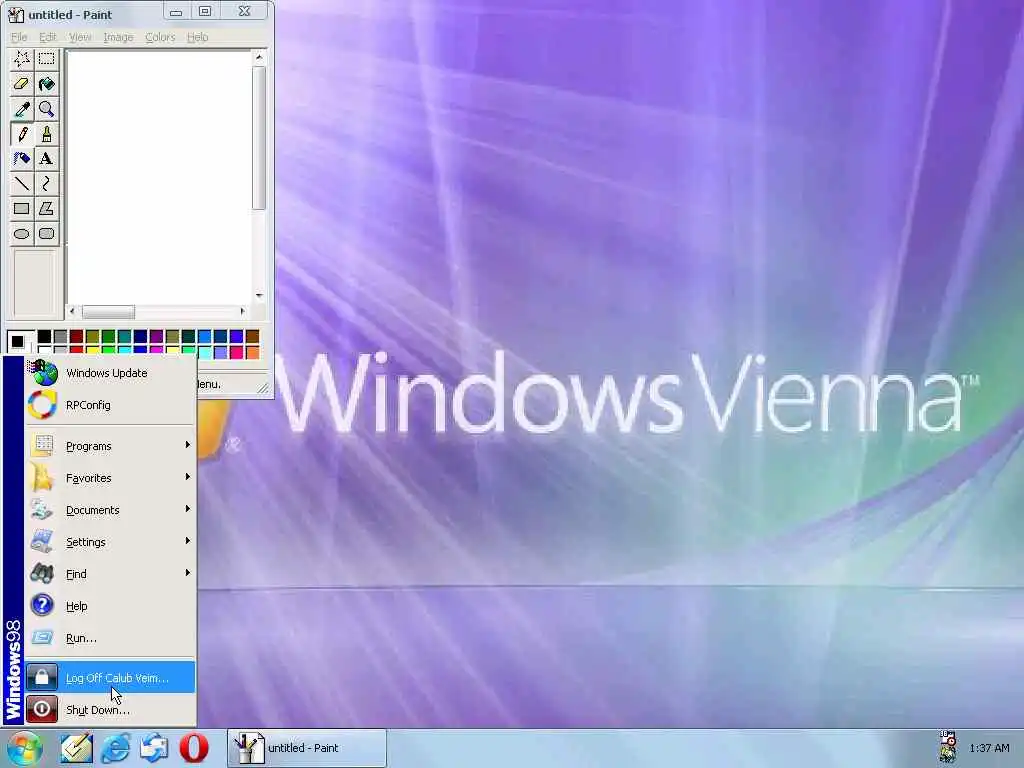This screenshot has height=768, width=1024.
Task: Launch Opera browser from quick launch
Action: pyautogui.click(x=194, y=748)
